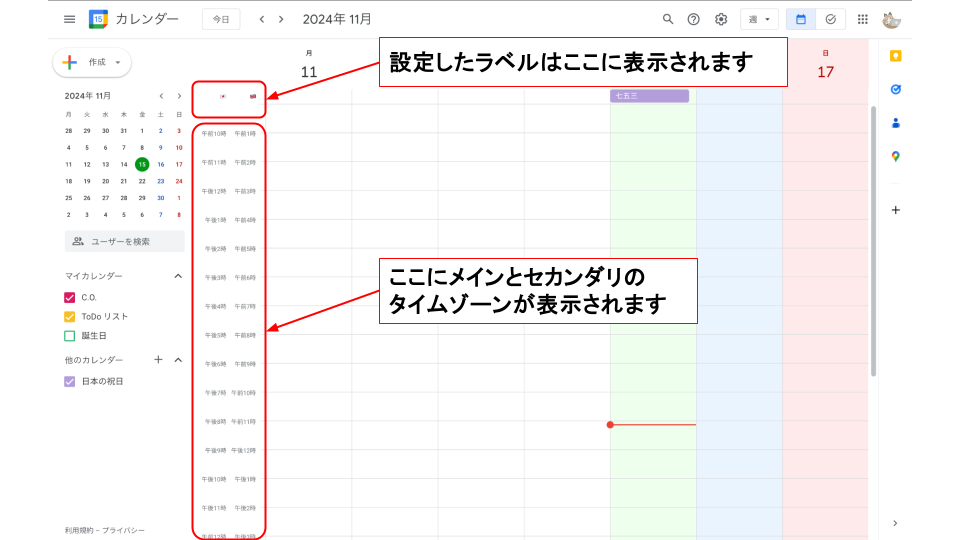Open the 週 view dropdown
960x540 pixels.
pyautogui.click(x=759, y=19)
